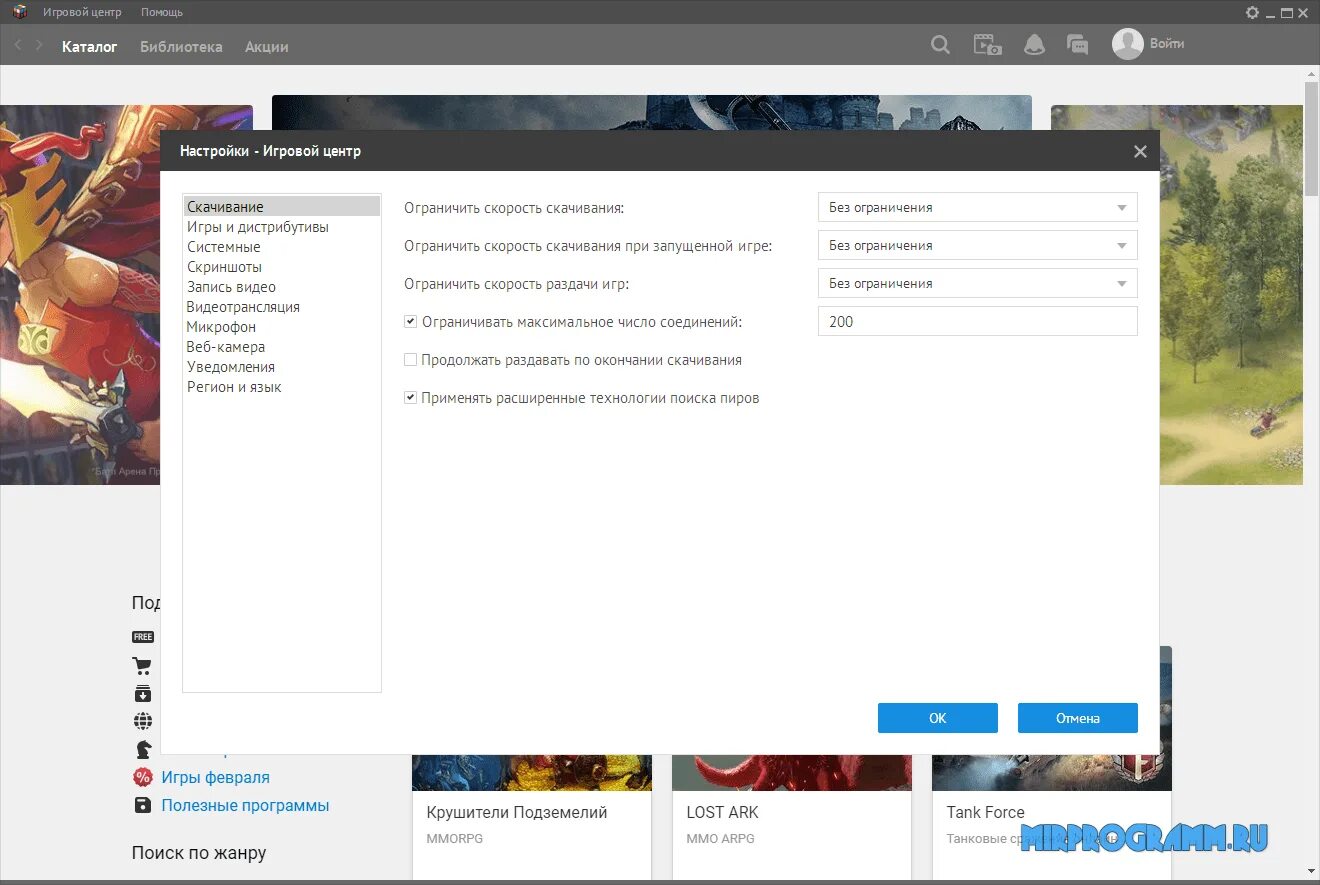Confirm settings with the OK button
1320x885 pixels.
tap(938, 718)
